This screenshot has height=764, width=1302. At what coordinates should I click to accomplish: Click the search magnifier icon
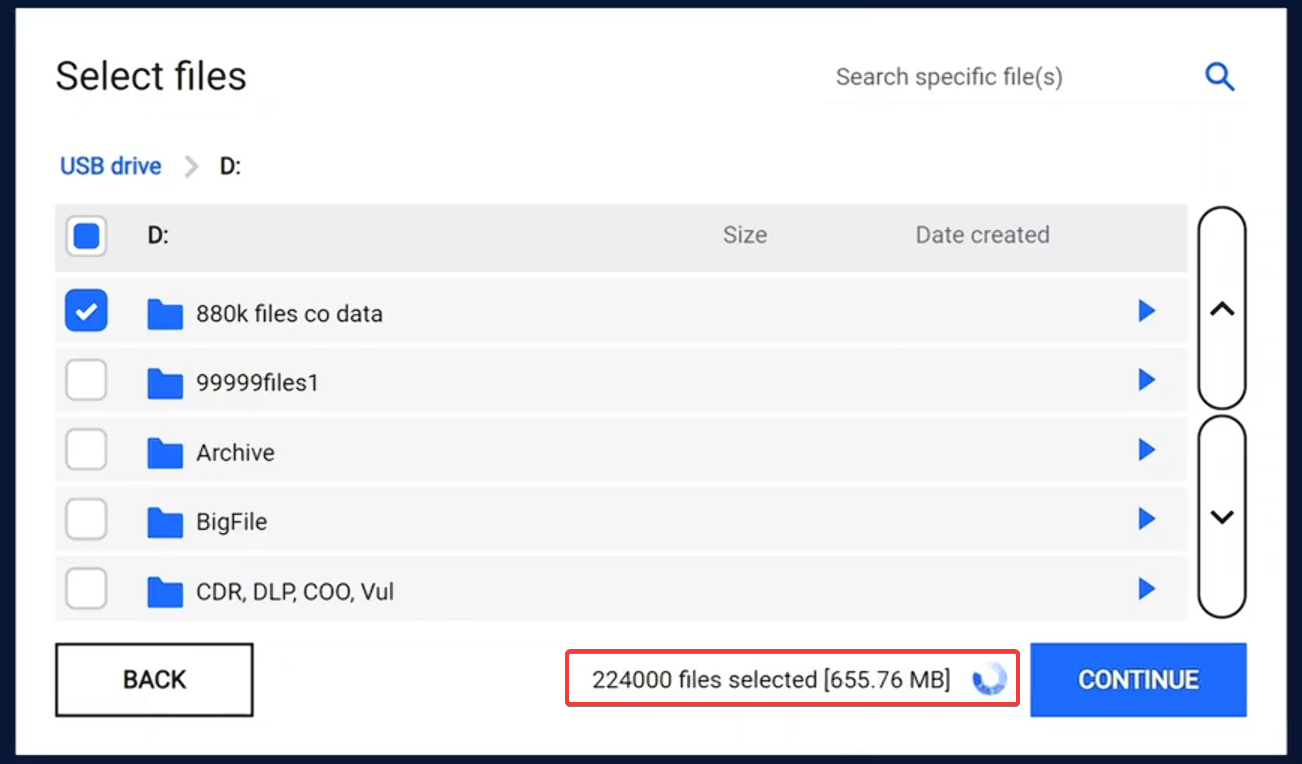(x=1219, y=77)
